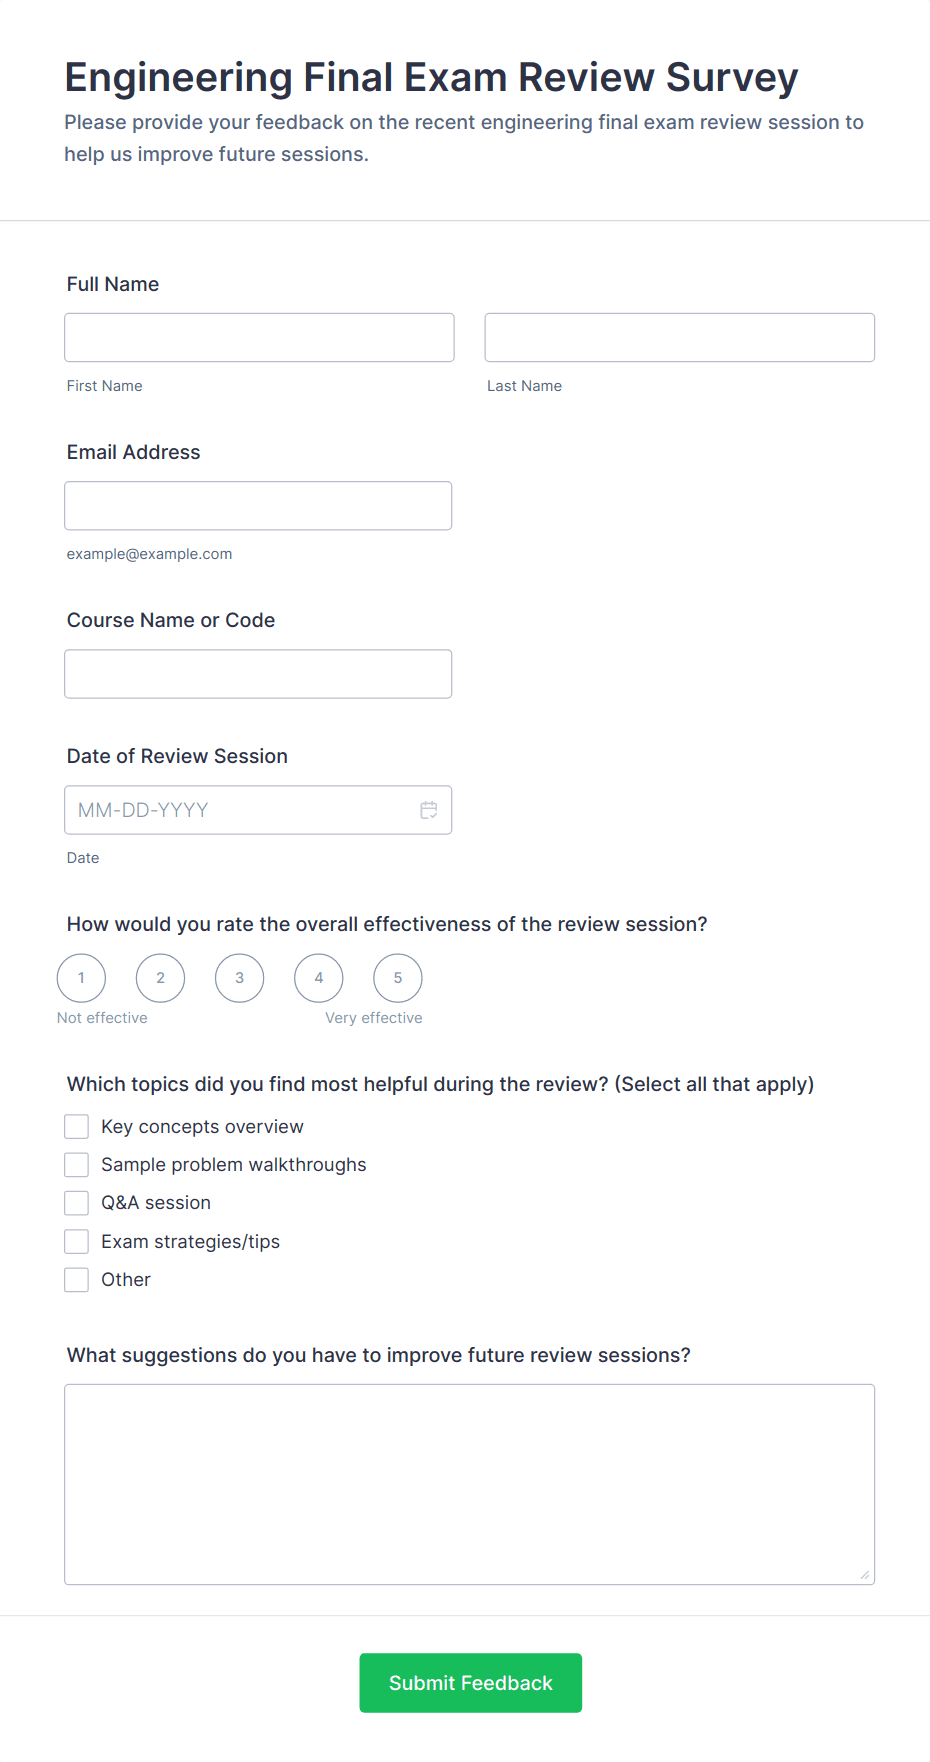
Task: Focus the Email Address input
Action: point(258,506)
